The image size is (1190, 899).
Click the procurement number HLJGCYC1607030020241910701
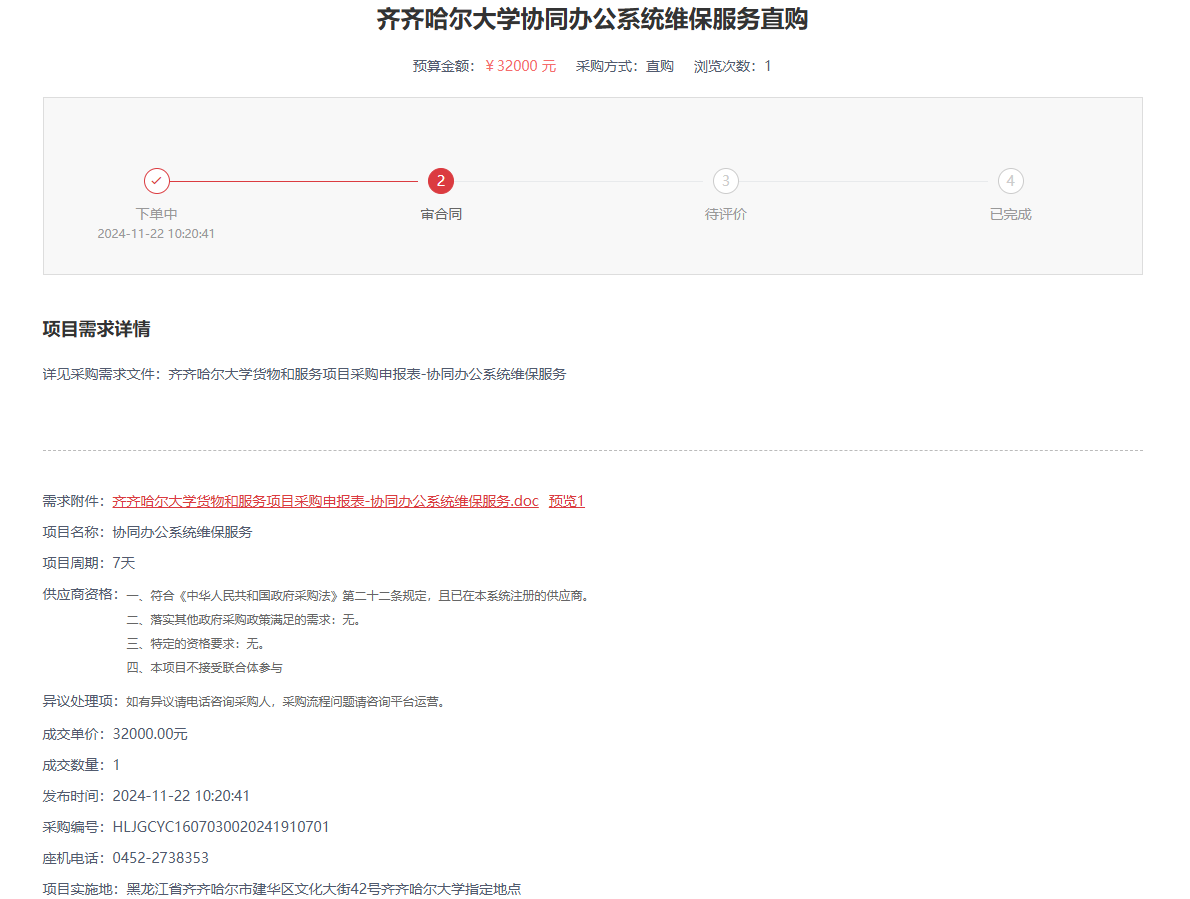pyautogui.click(x=221, y=827)
